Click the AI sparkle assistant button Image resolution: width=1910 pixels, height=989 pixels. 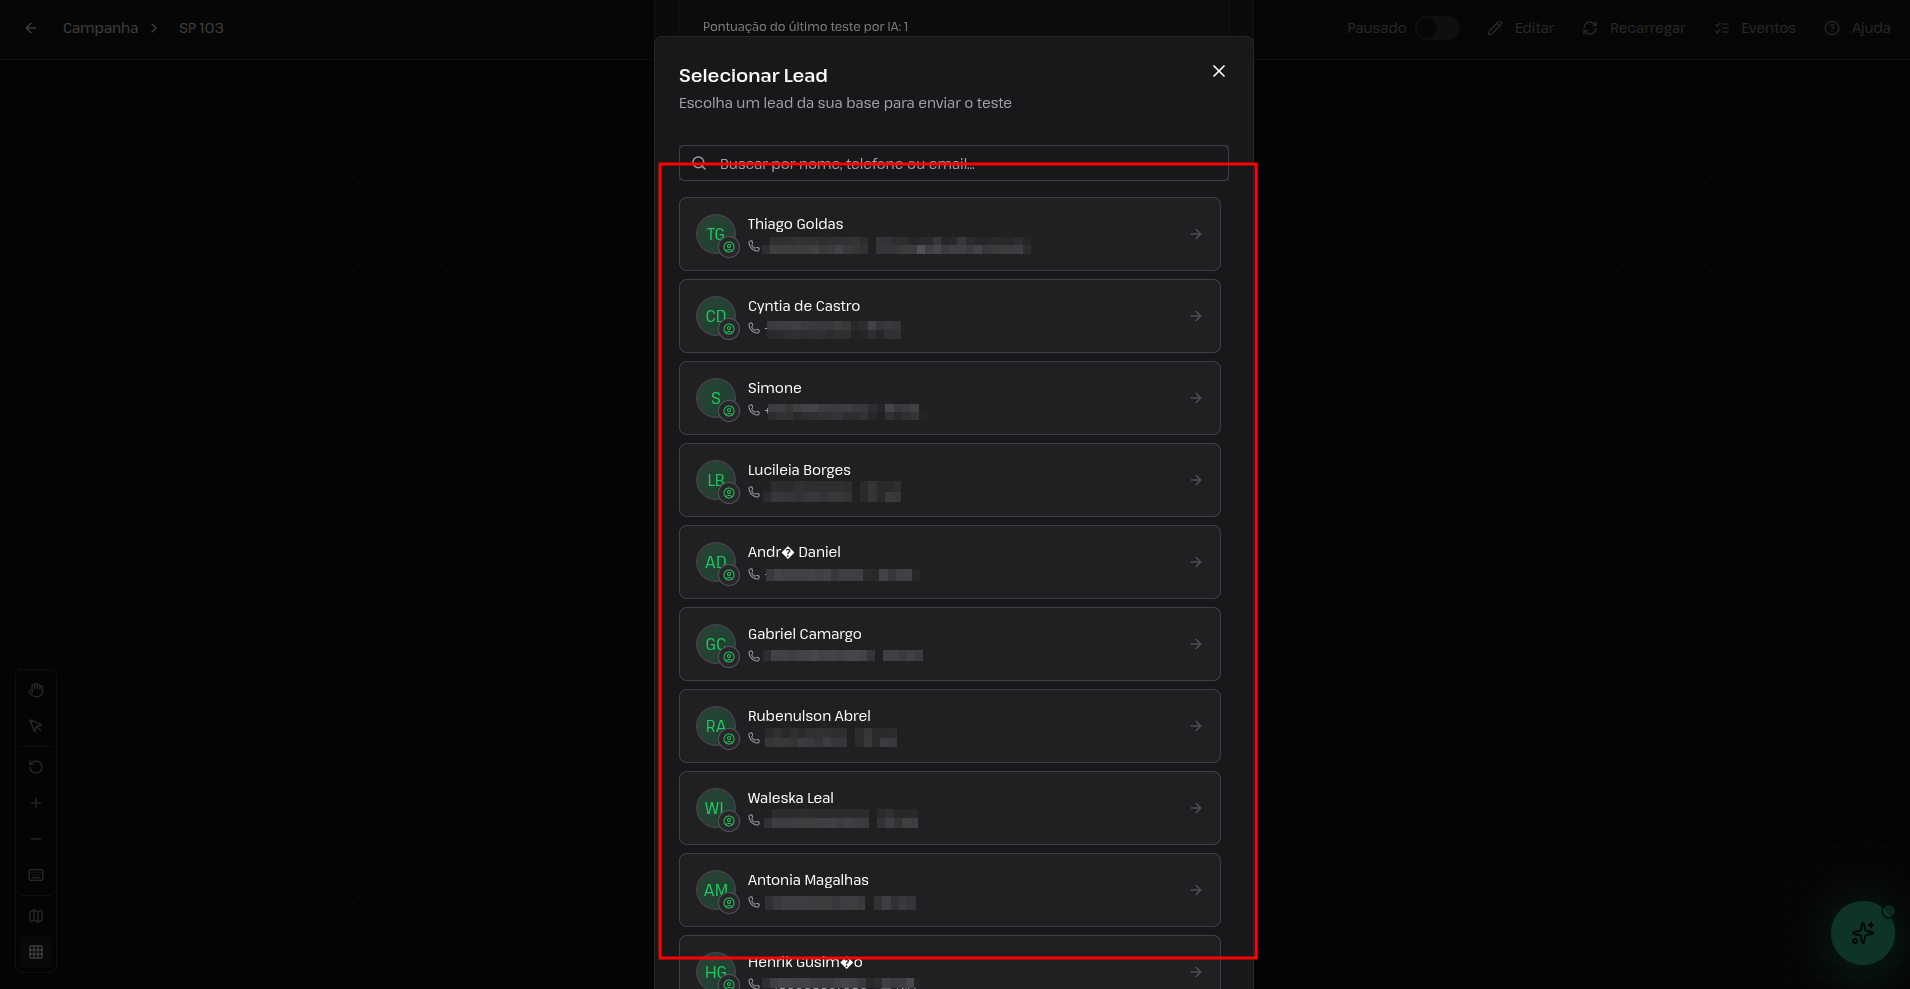[x=1862, y=933]
